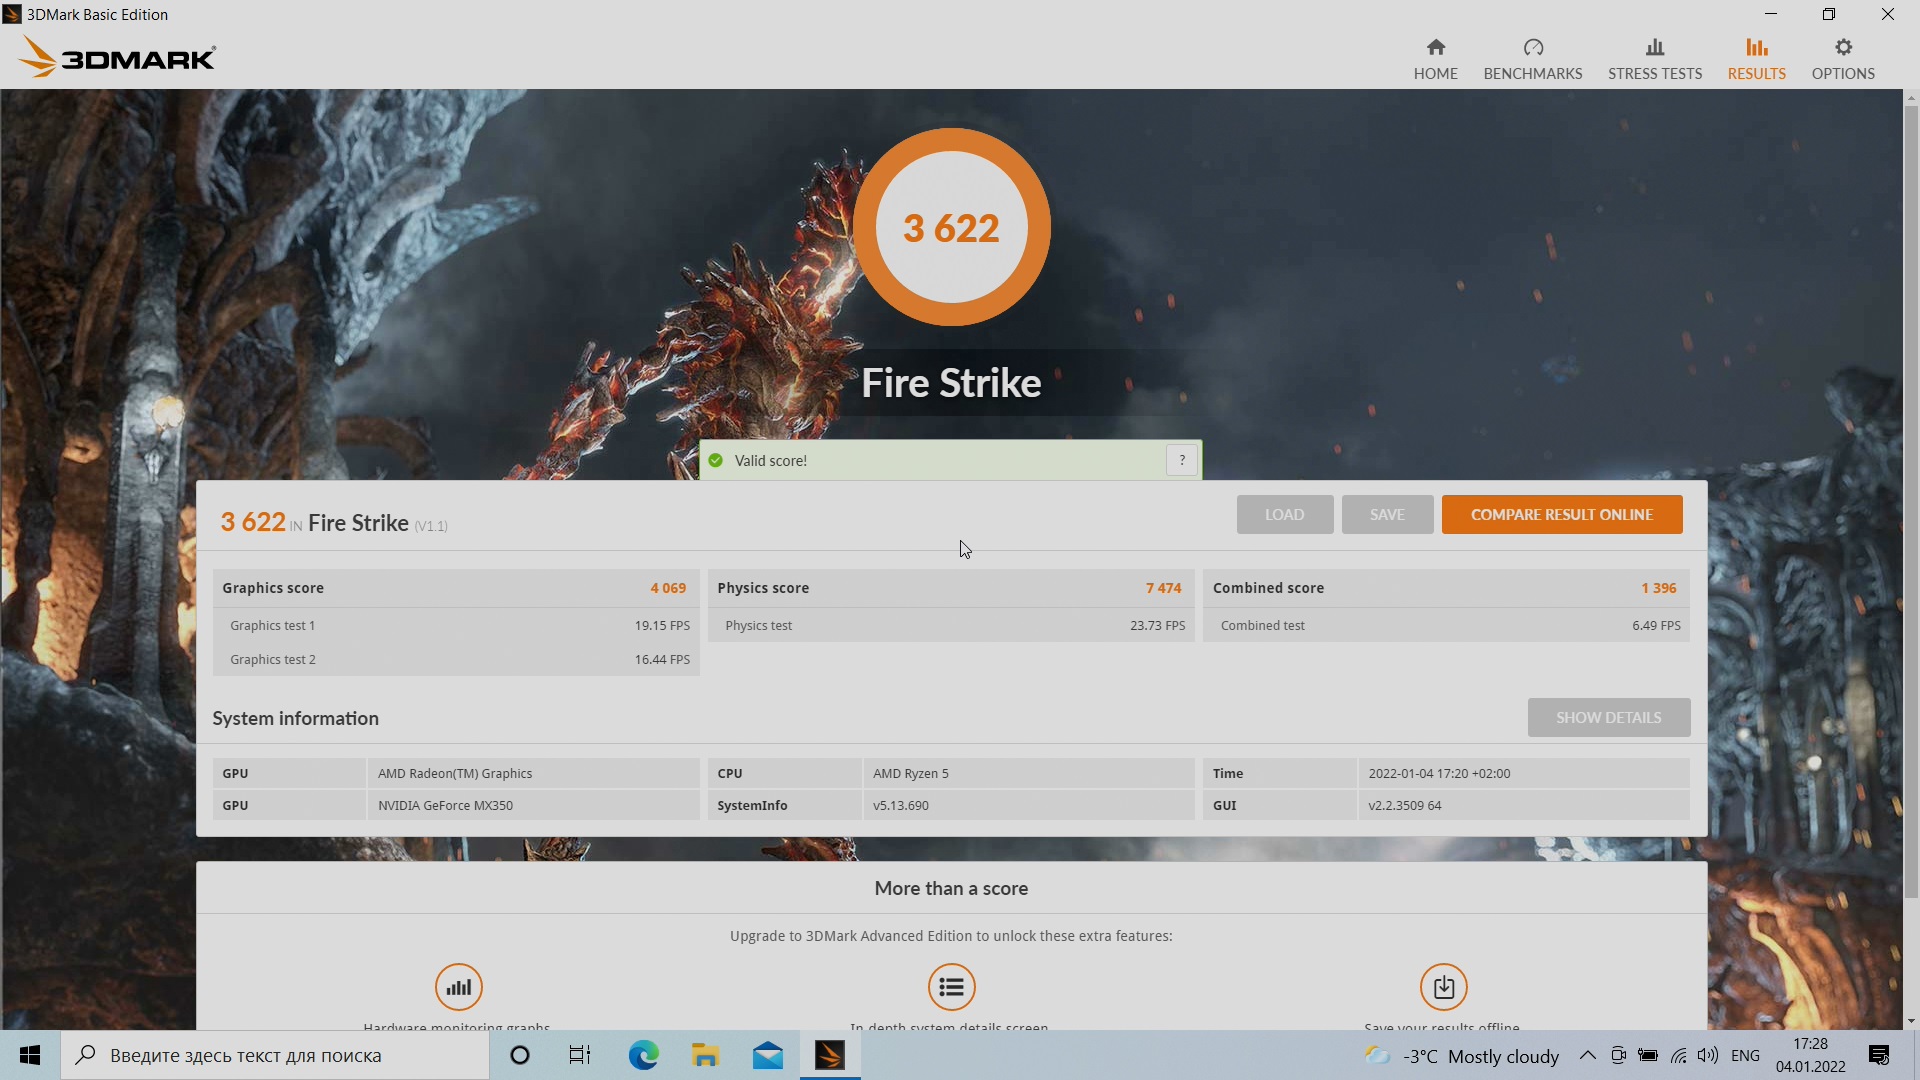Open STRESS TESTS tab

[x=1654, y=59]
